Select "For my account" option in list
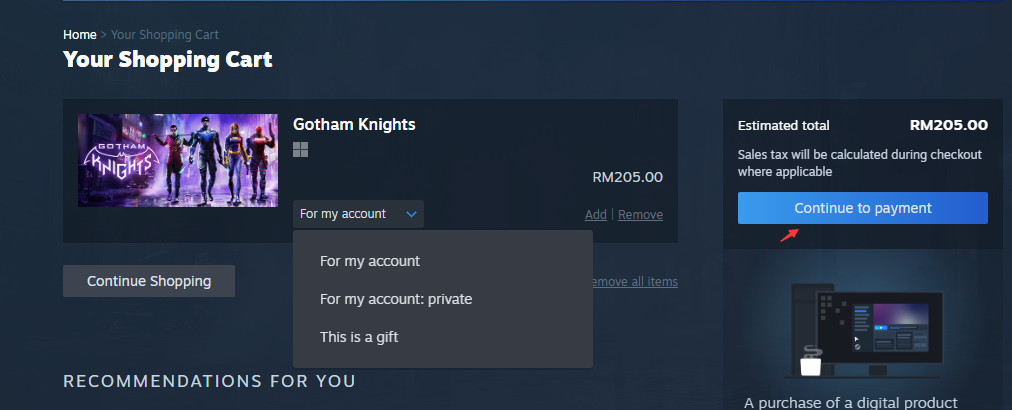The width and height of the screenshot is (1012, 410). pyautogui.click(x=370, y=261)
